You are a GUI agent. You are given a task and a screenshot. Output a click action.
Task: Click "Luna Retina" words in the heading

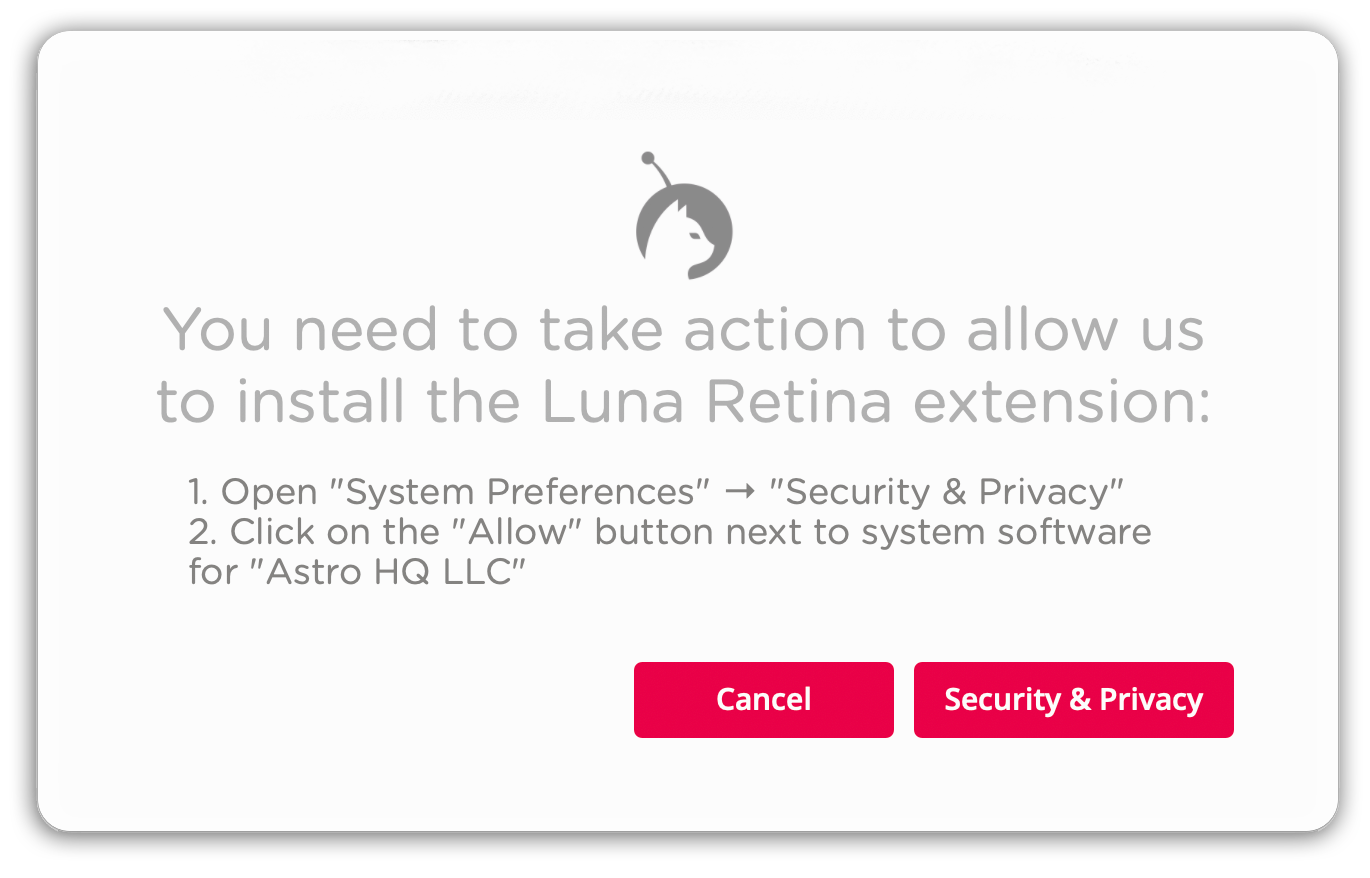coord(716,402)
